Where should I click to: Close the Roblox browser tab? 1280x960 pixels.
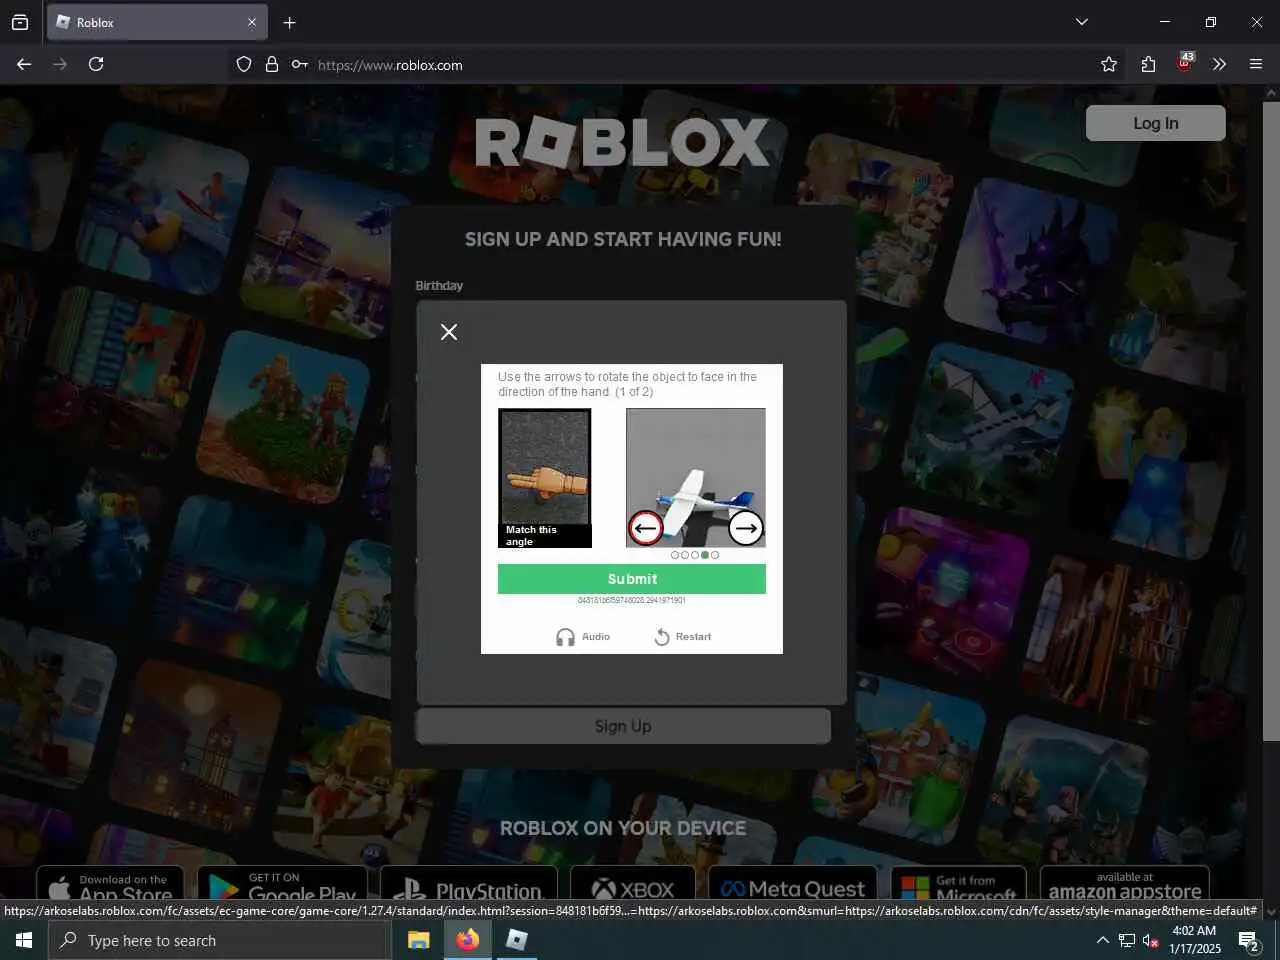pos(252,22)
